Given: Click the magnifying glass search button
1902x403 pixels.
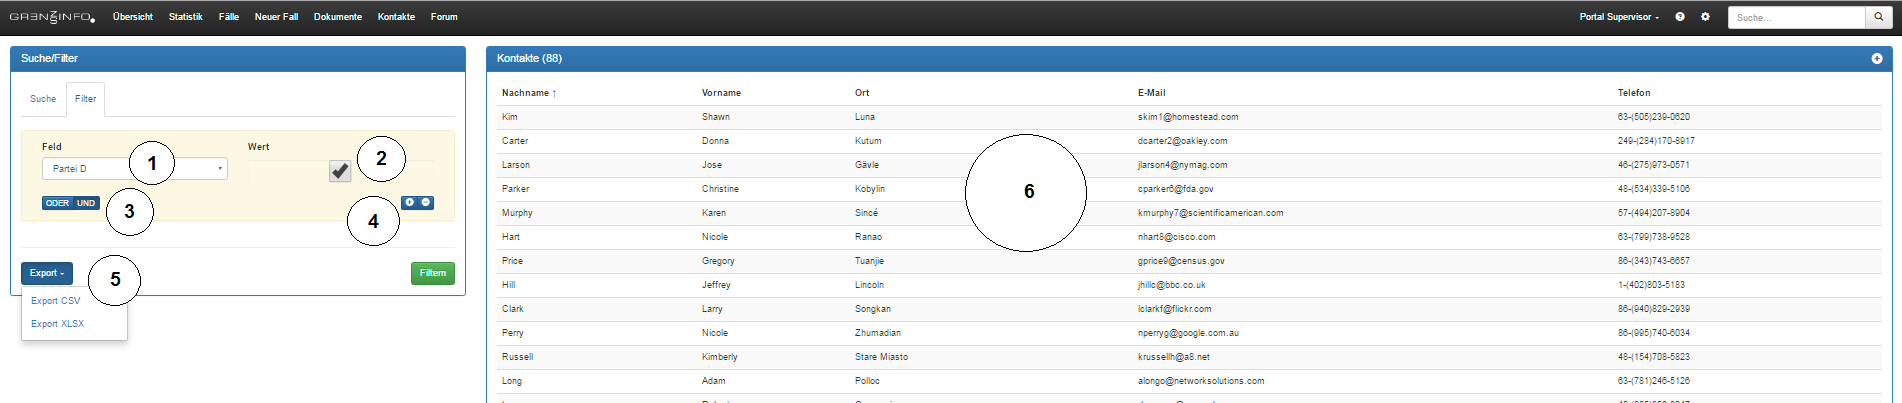Looking at the screenshot, I should [1880, 17].
